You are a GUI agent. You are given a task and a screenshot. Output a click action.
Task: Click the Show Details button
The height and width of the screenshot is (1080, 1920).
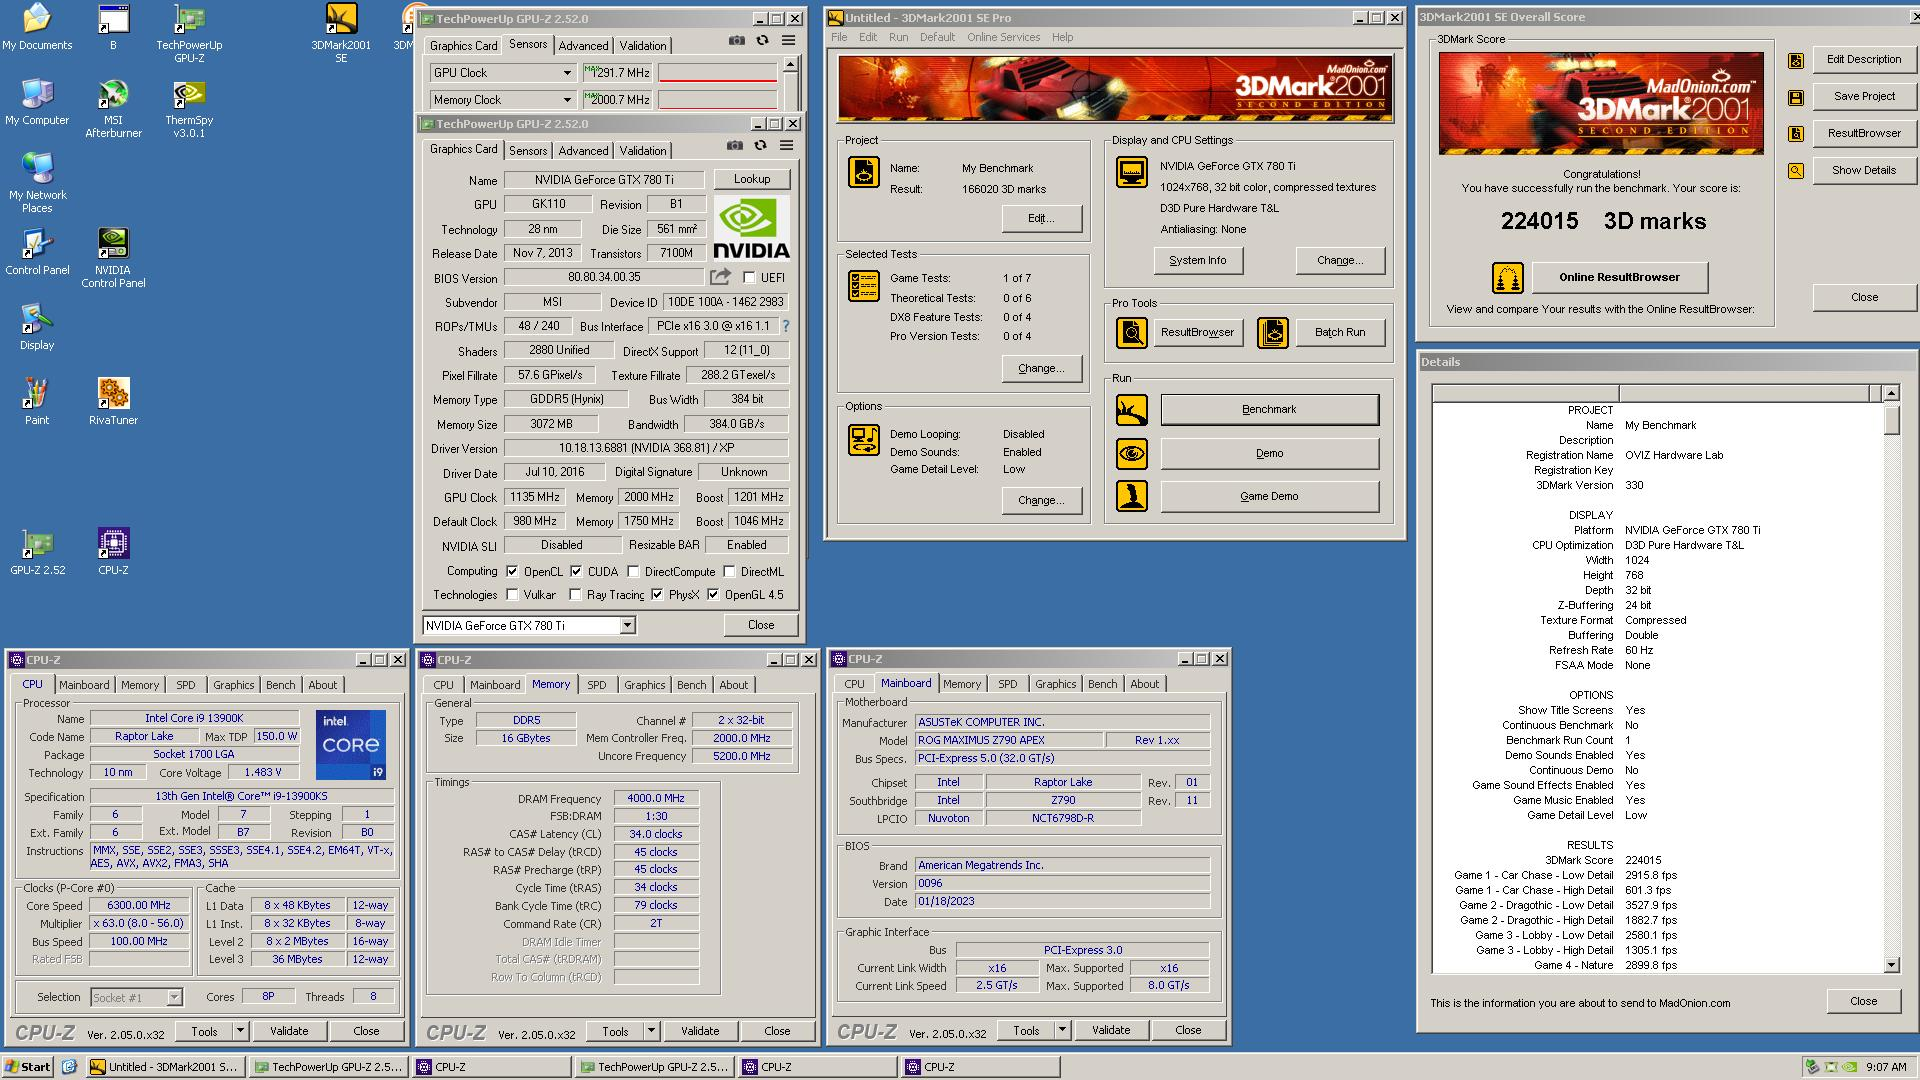coord(1863,170)
